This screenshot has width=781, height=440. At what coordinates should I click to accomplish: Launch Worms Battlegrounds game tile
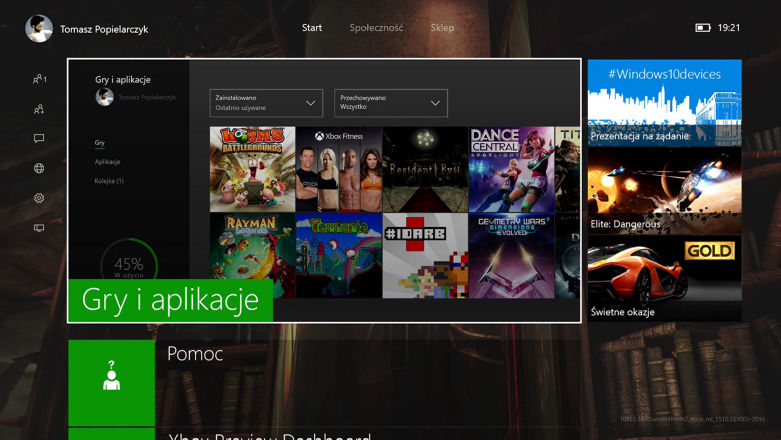pos(253,169)
